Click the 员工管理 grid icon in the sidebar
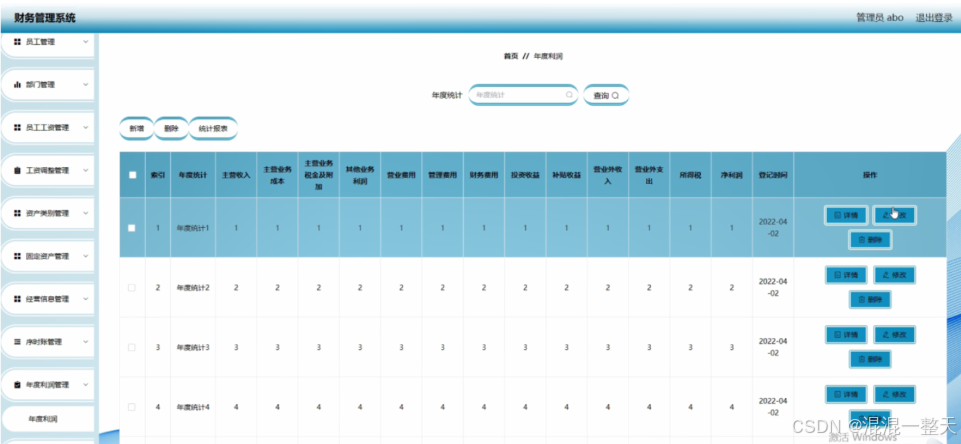The width and height of the screenshot is (961, 444). tap(17, 42)
